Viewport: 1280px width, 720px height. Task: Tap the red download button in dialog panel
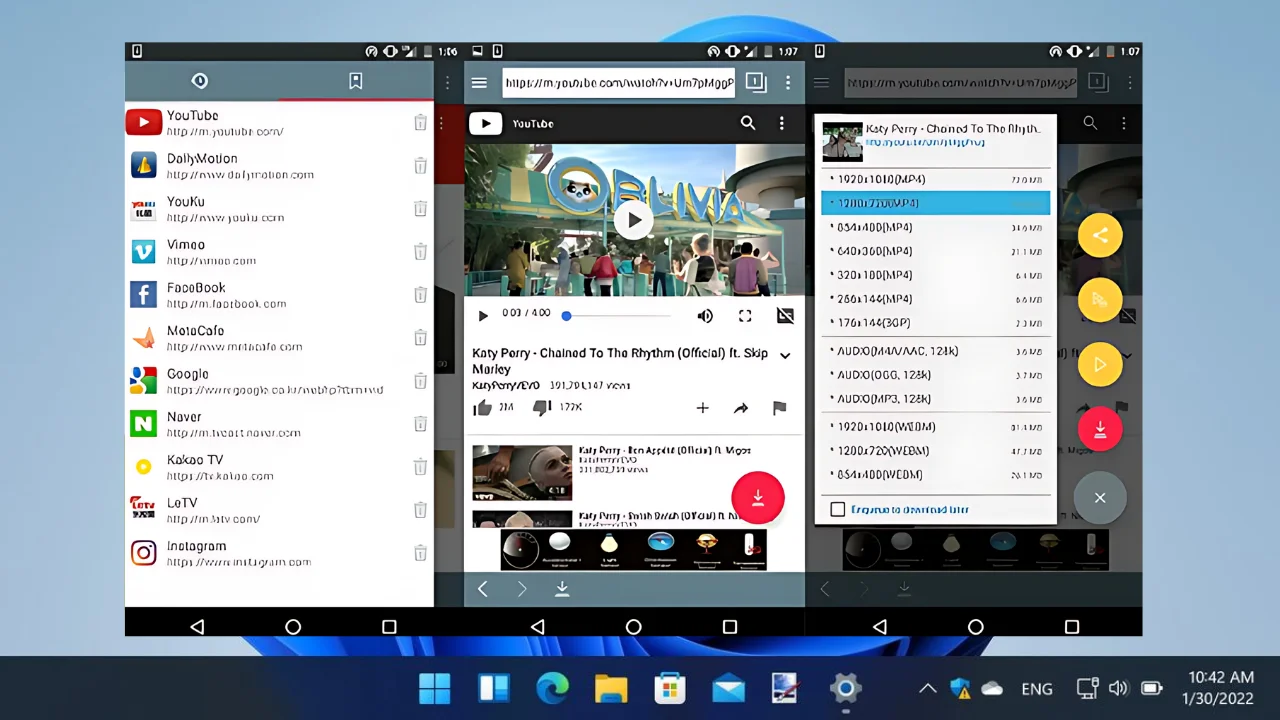[1100, 429]
